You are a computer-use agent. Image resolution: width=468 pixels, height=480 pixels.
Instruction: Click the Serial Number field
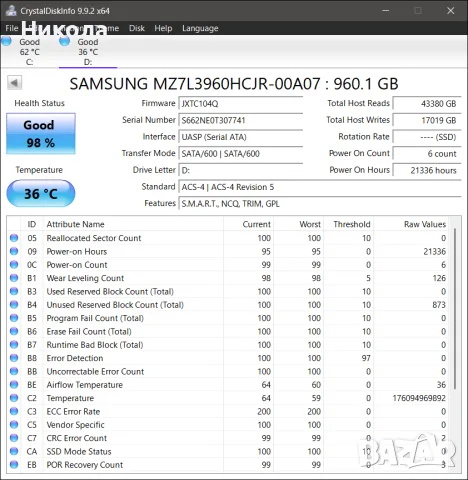240,120
